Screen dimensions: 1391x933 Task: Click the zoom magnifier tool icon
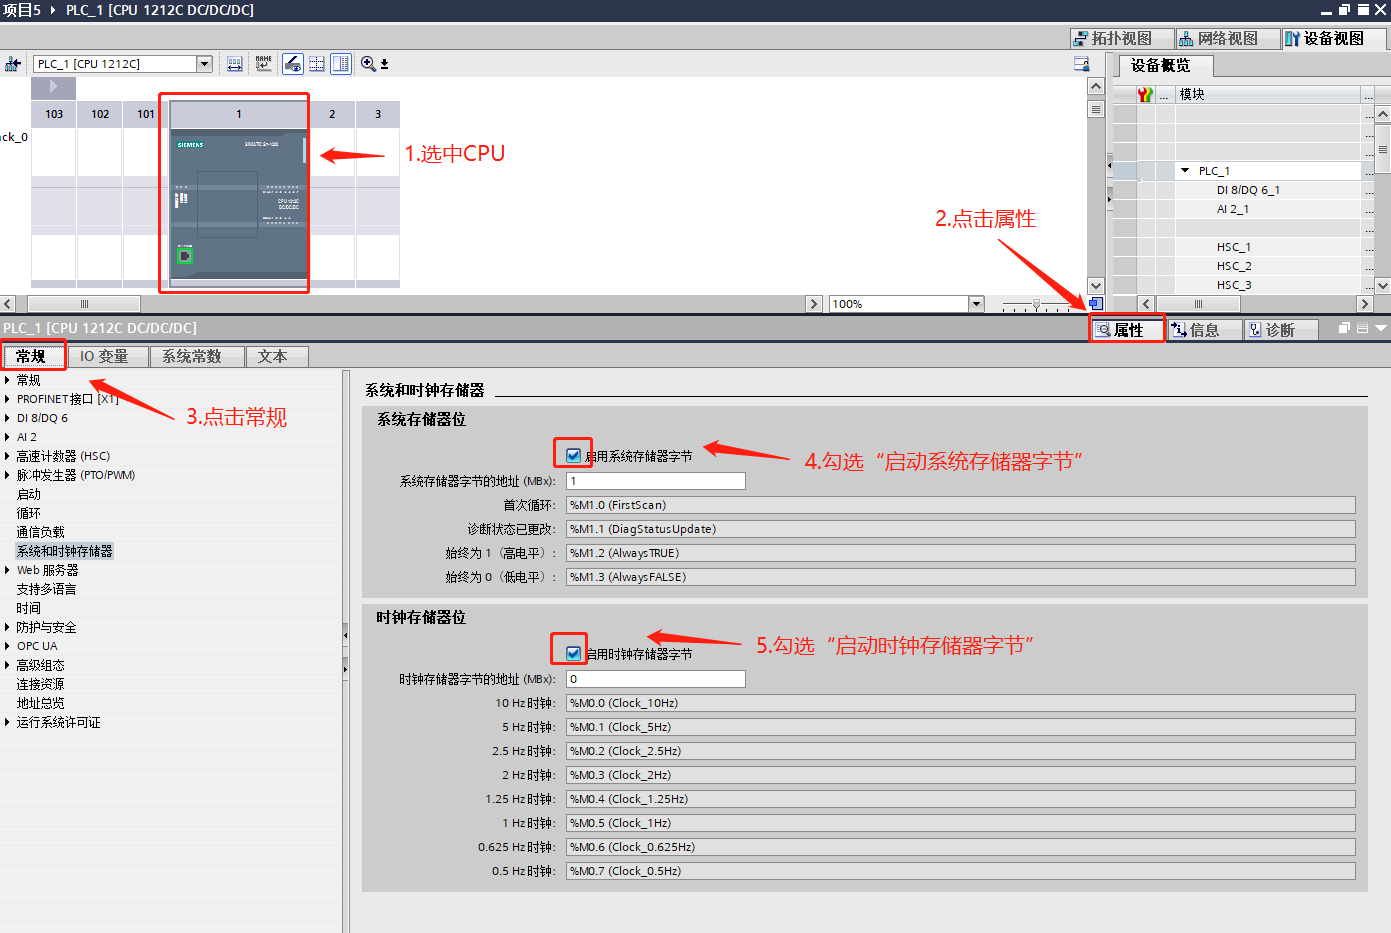(x=367, y=64)
